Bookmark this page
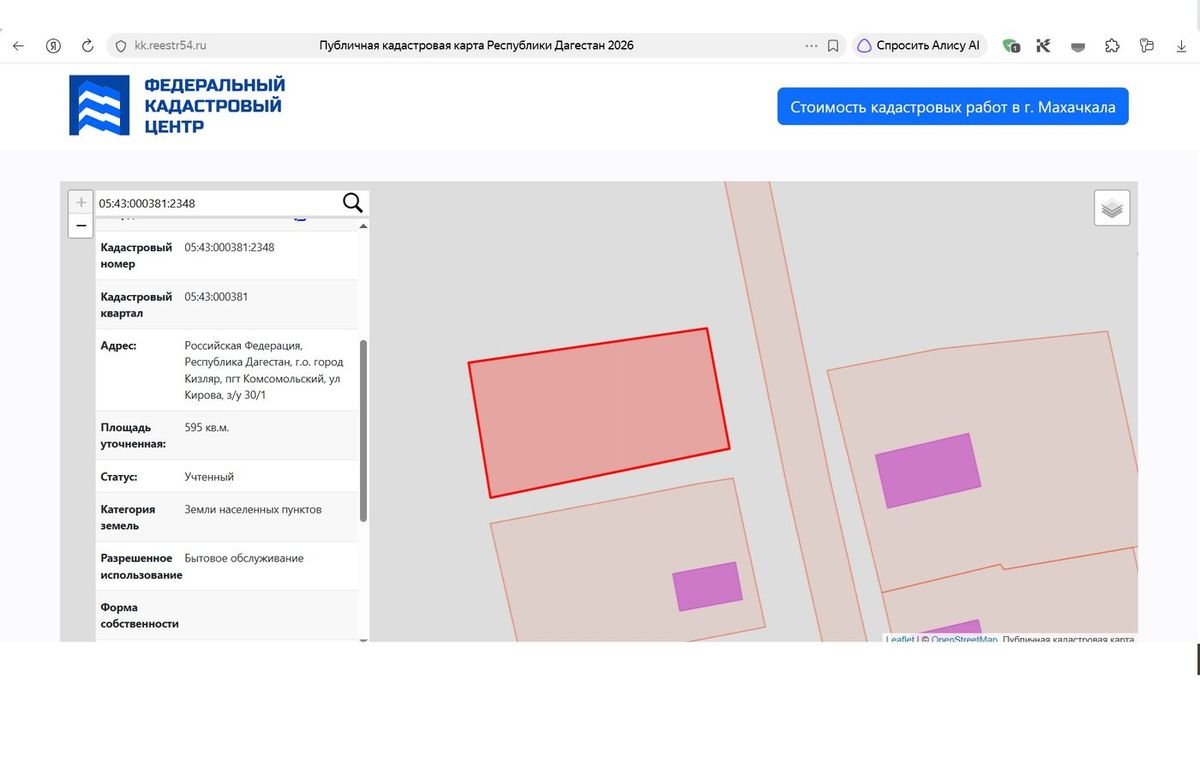 pyautogui.click(x=833, y=45)
